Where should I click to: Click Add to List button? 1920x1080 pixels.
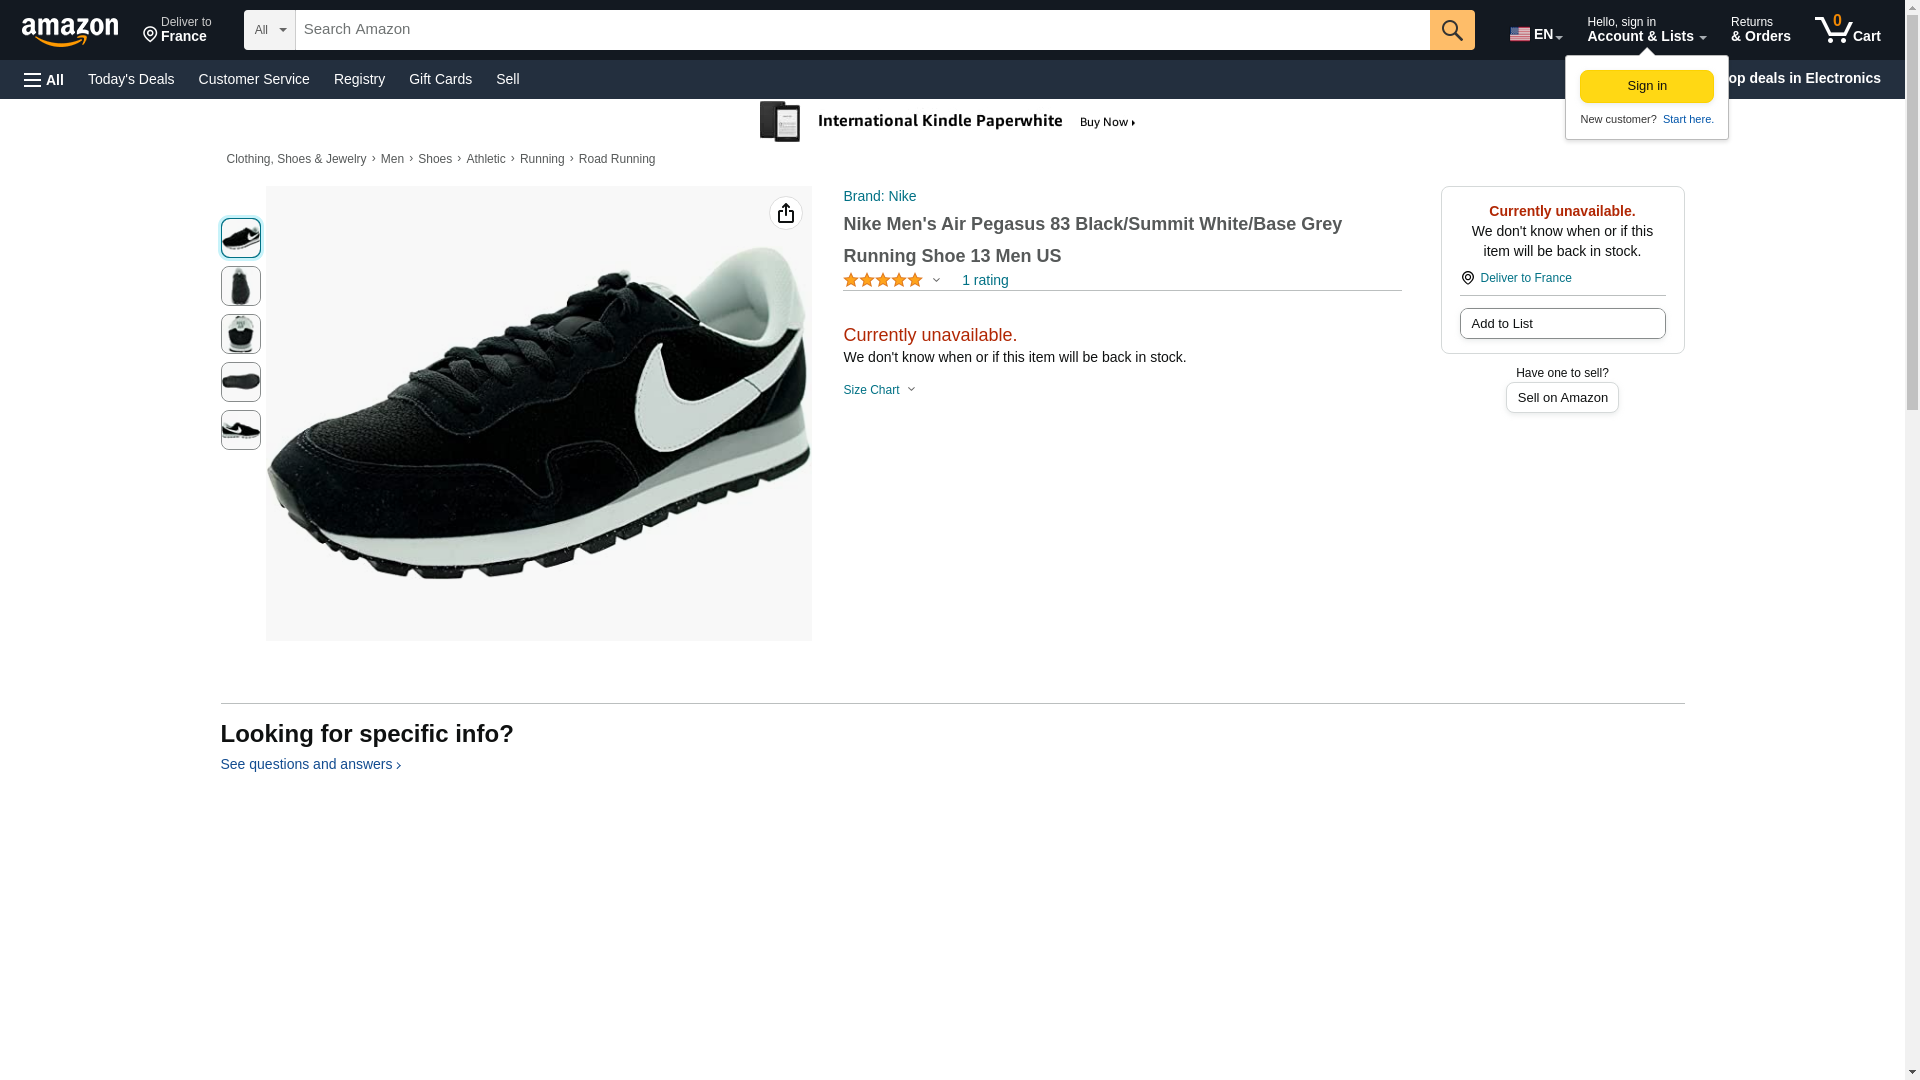[1561, 324]
